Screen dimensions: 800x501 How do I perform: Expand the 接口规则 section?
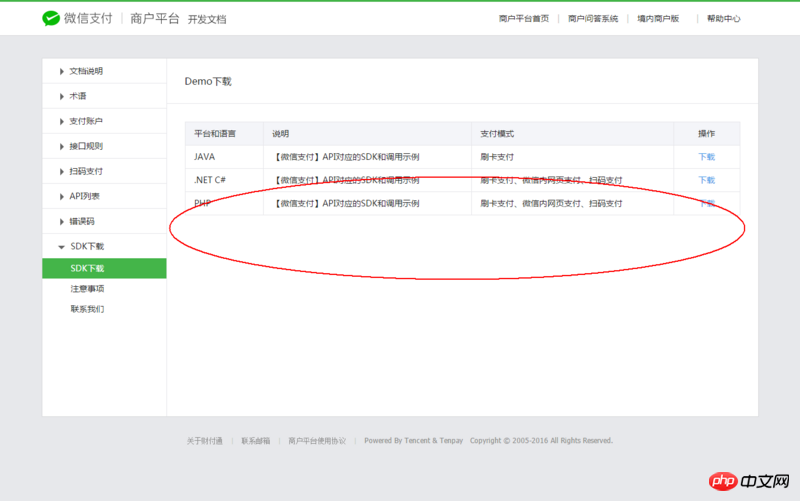point(85,146)
